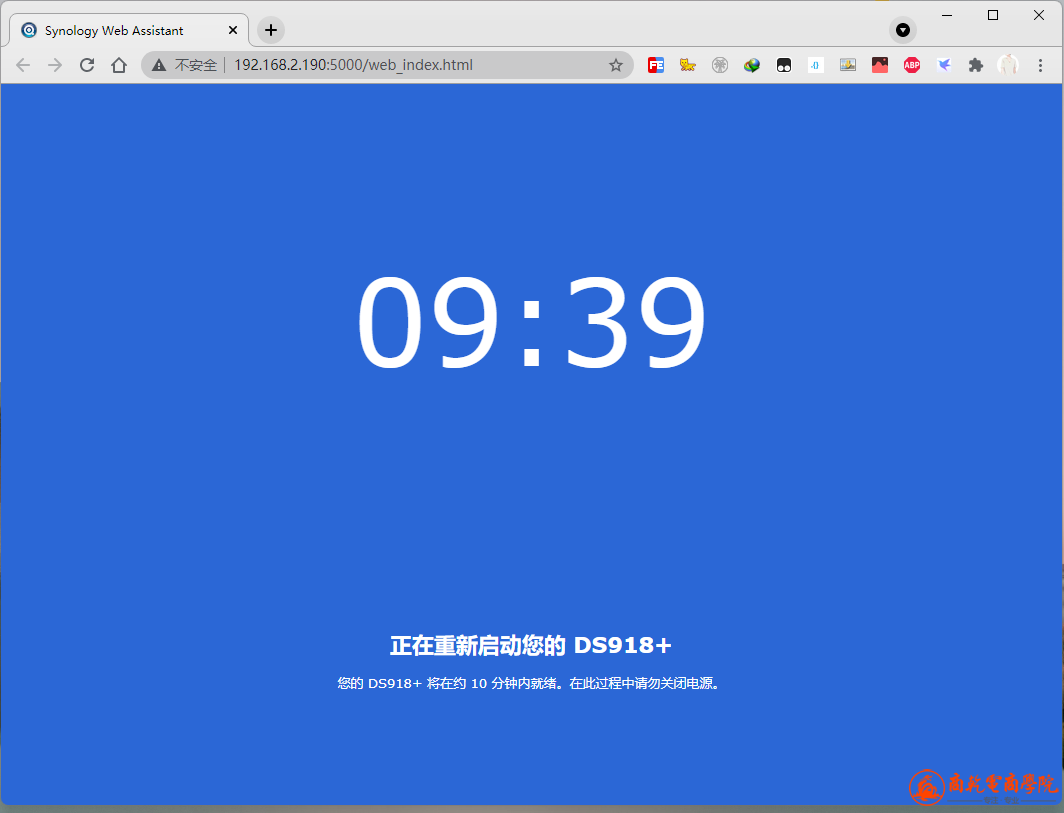Screen dimensions: 1064x813
Task: Minimize the browser window
Action: (x=947, y=15)
